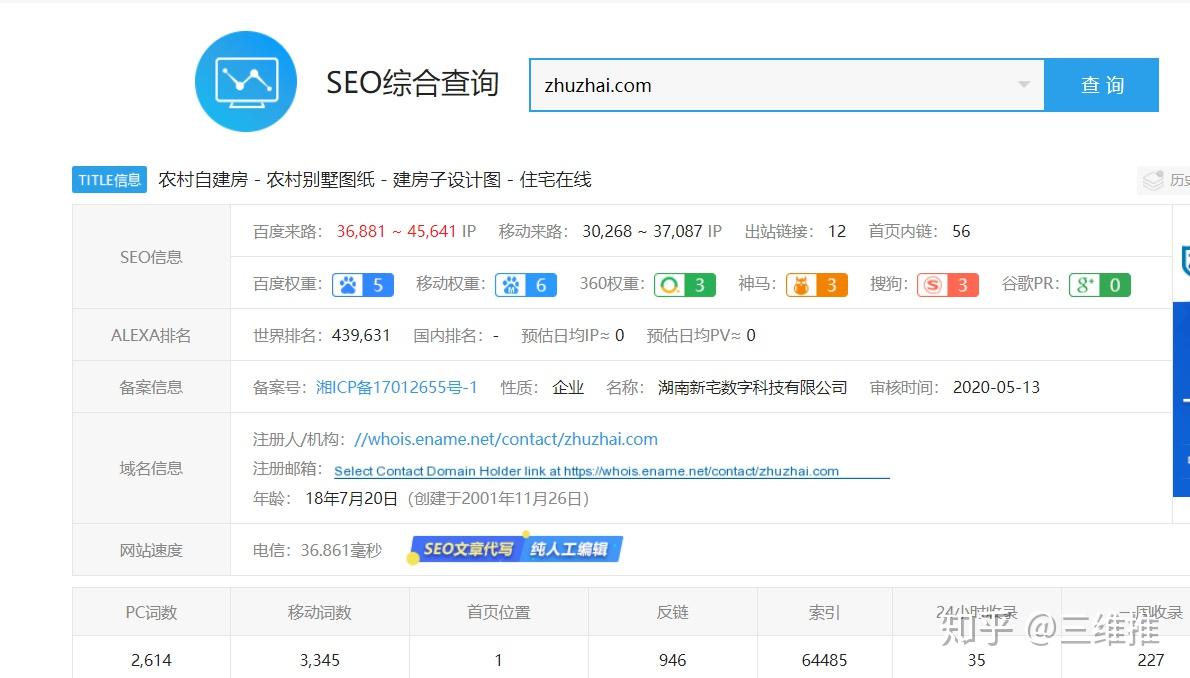Click the SEO综合查询 monitor logo icon
This screenshot has height=678, width=1190.
(x=245, y=81)
